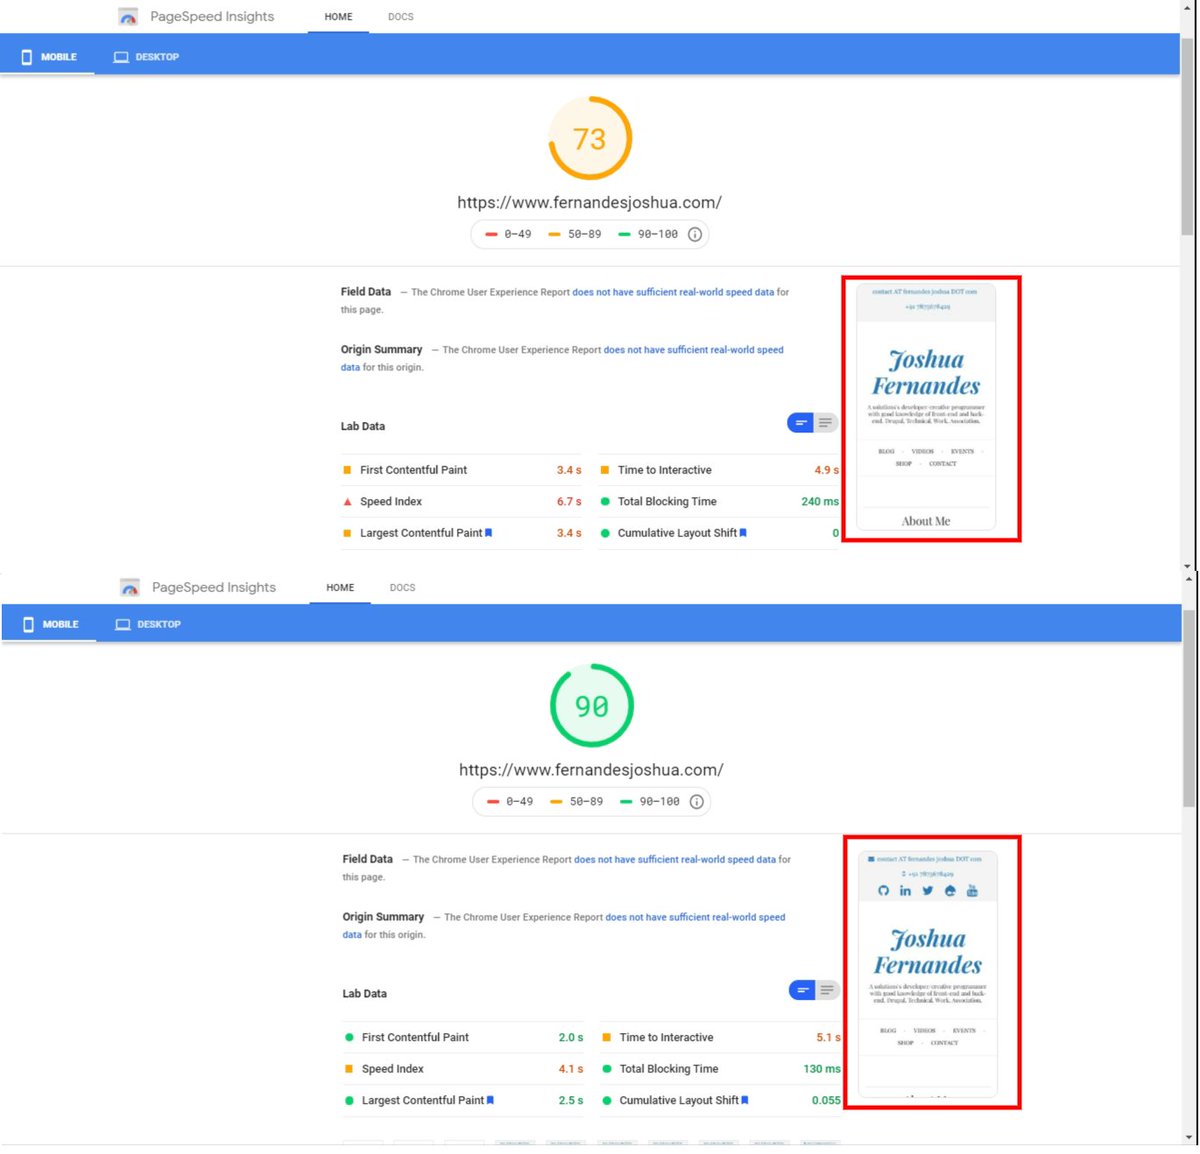Open DOCS menu item in the 90-score report

pyautogui.click(x=403, y=588)
